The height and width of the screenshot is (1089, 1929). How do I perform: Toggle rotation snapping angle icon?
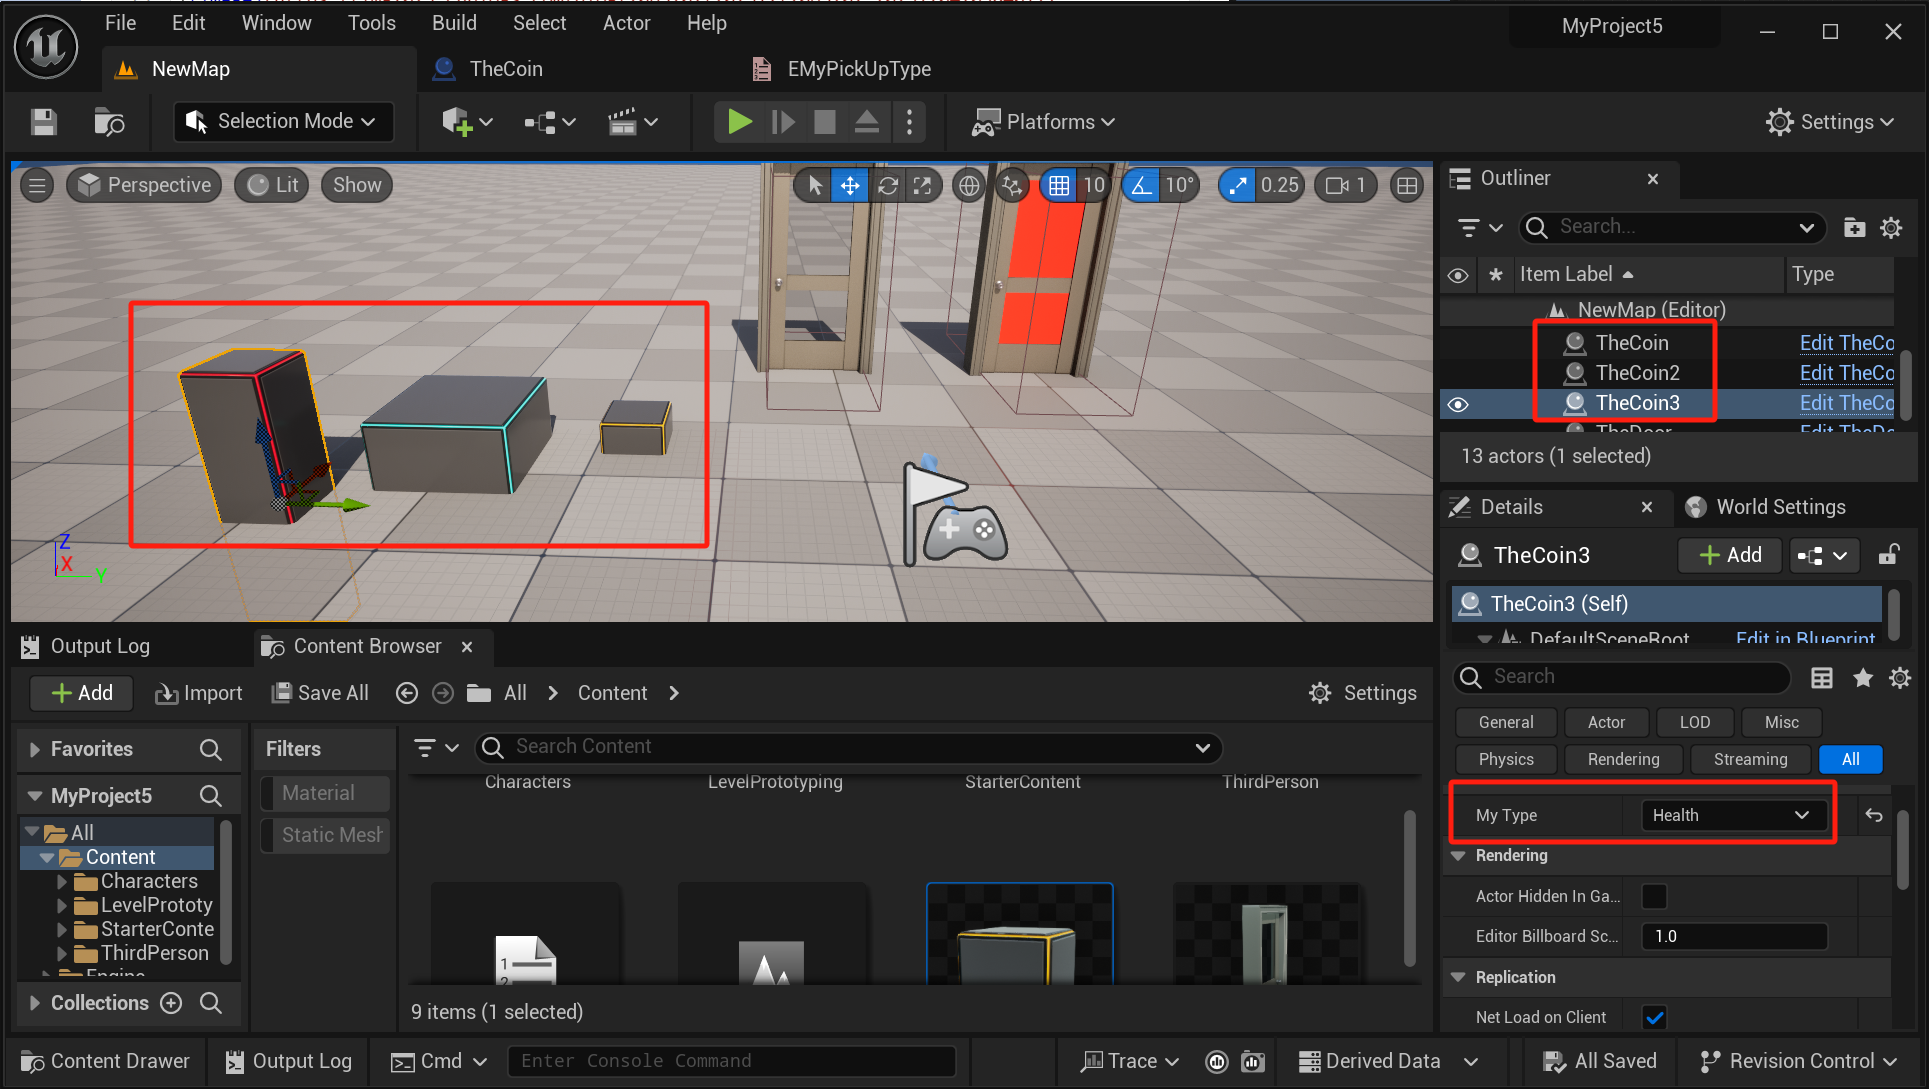1142,185
